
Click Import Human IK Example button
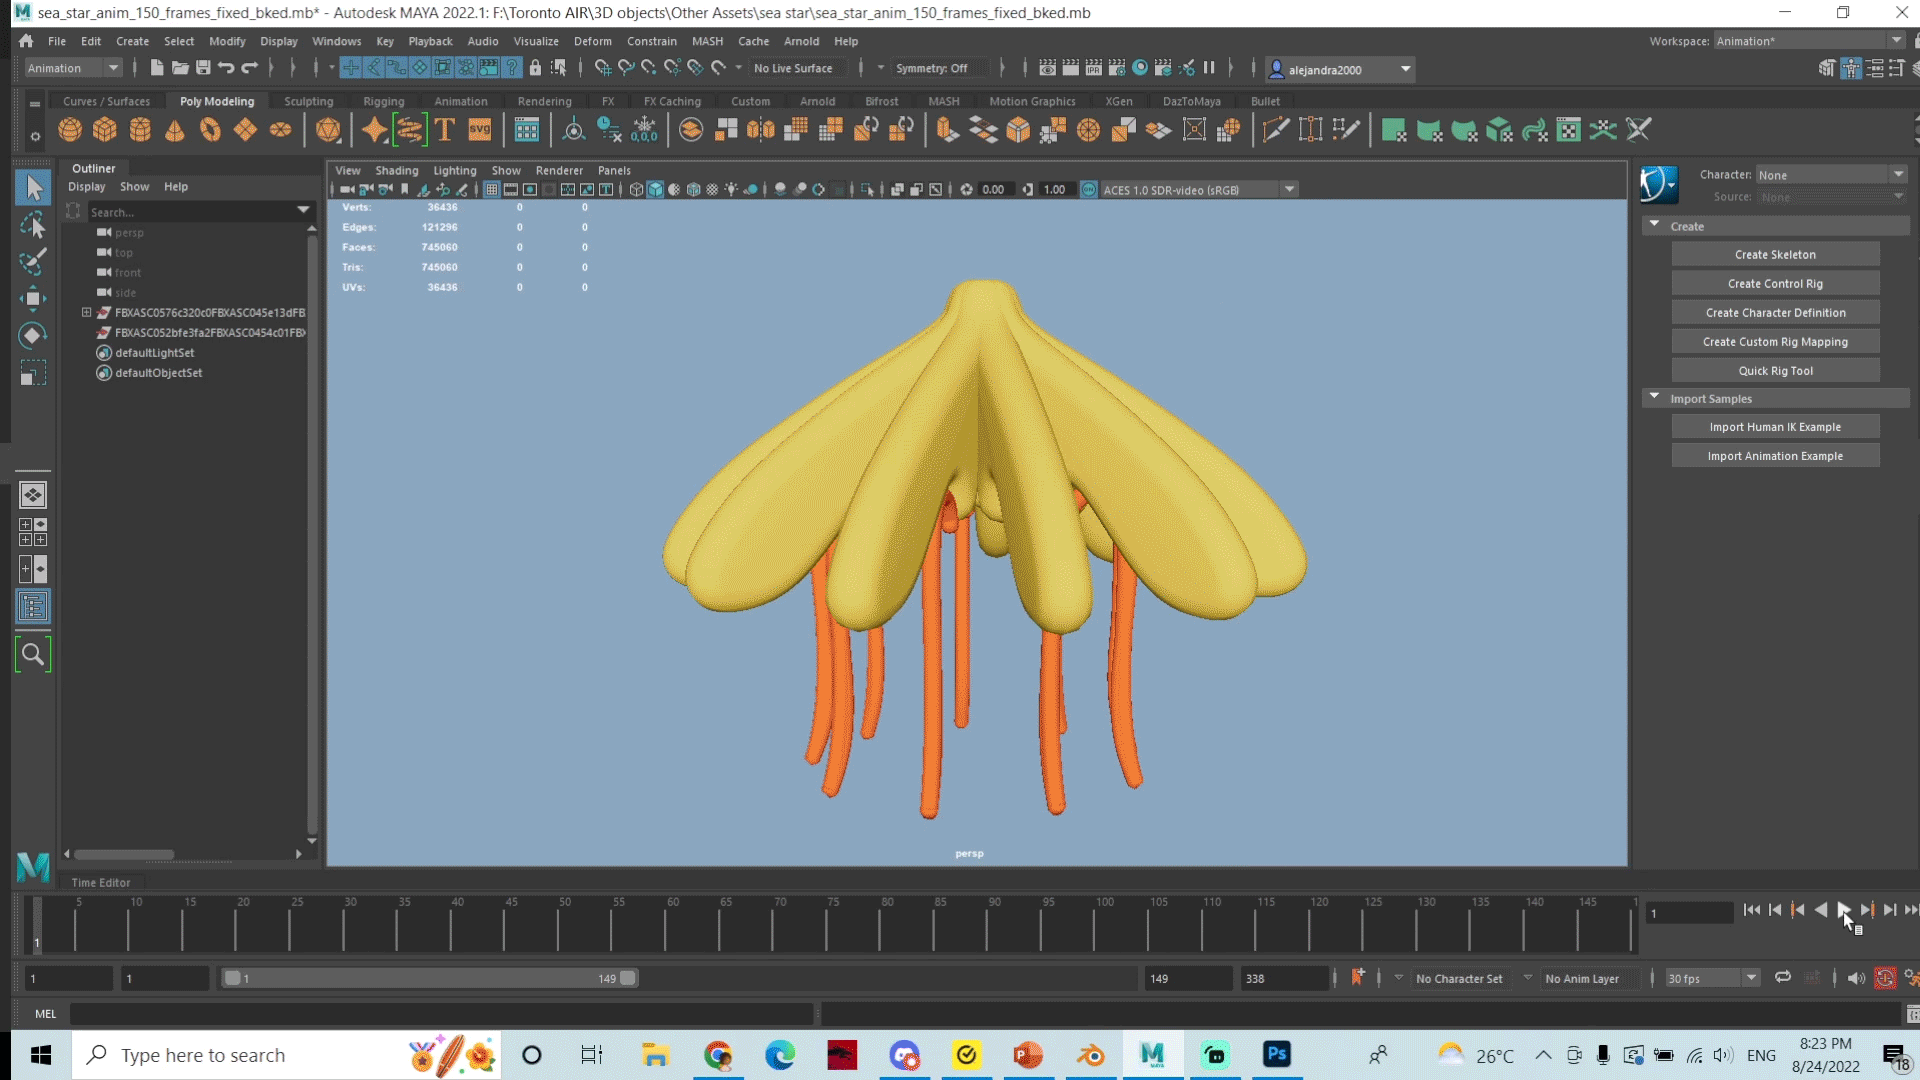pyautogui.click(x=1775, y=426)
